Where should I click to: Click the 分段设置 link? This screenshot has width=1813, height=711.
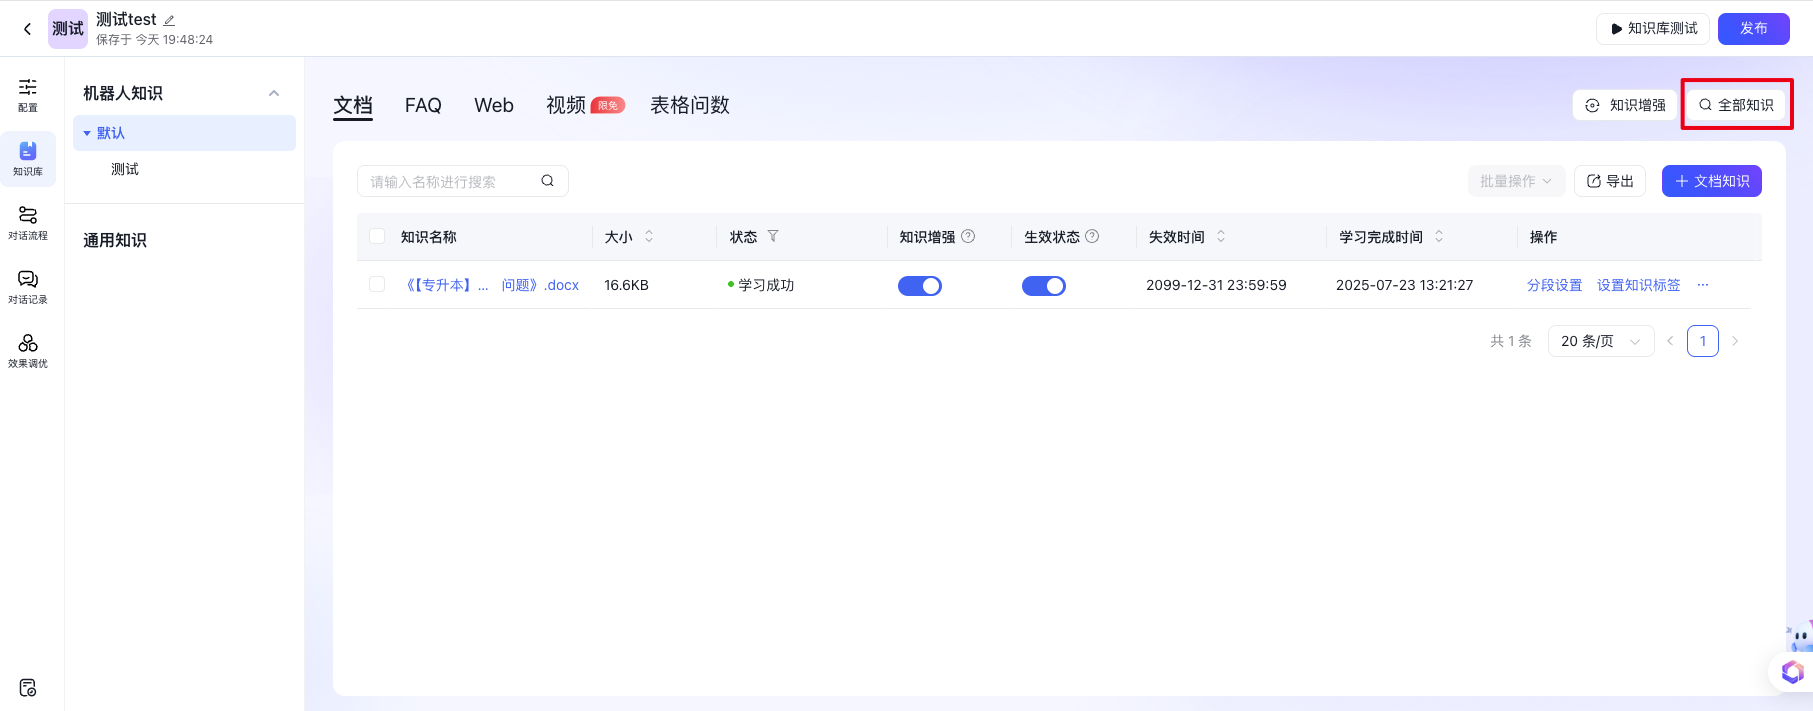(1554, 285)
